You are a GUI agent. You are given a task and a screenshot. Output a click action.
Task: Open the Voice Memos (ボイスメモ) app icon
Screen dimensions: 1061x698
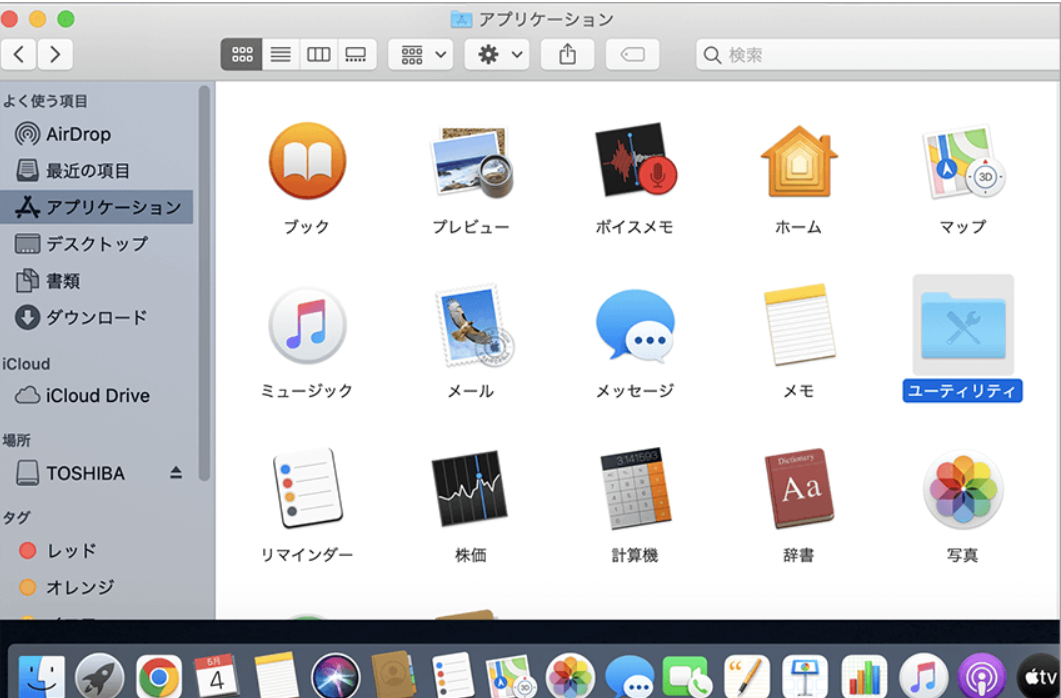click(x=634, y=163)
